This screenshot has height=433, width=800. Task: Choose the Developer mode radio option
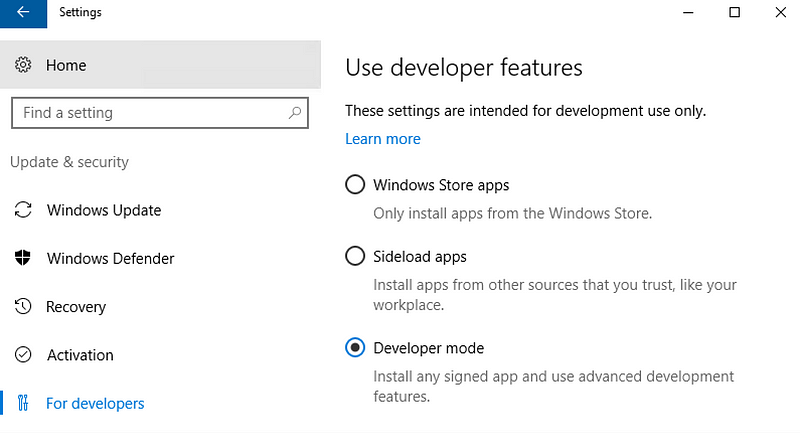tap(355, 347)
